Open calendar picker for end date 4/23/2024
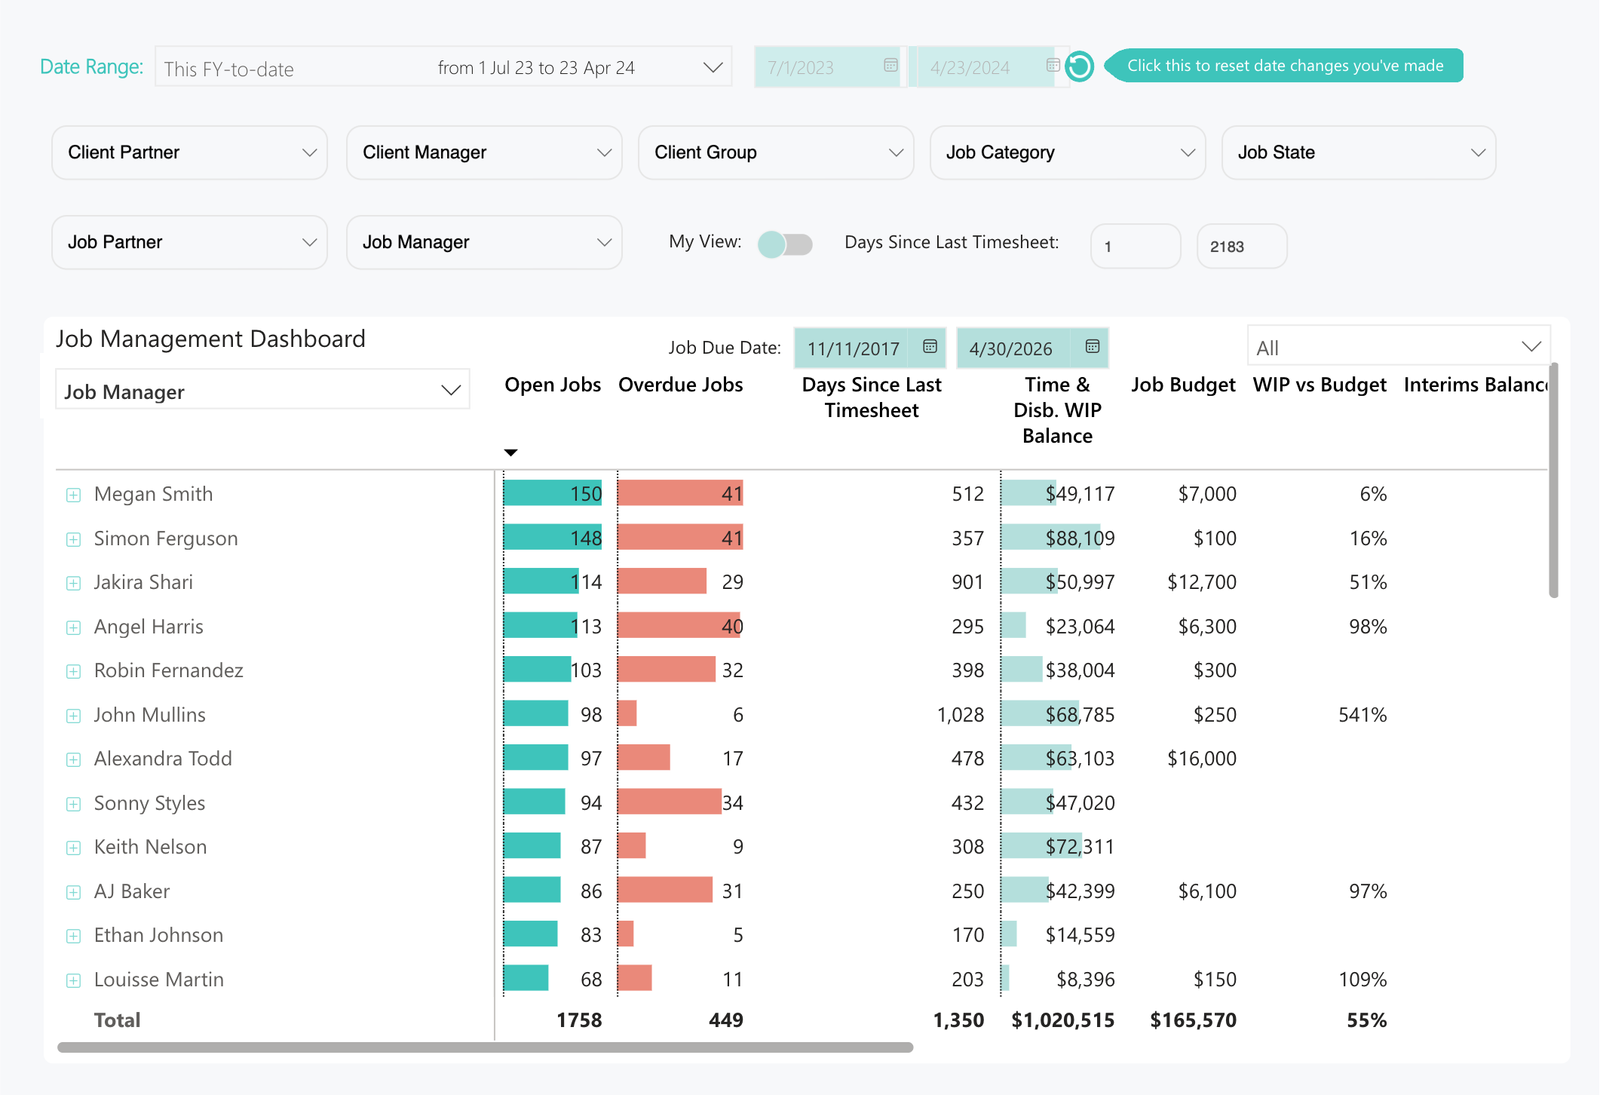Screen dimensions: 1600x1095 (1052, 66)
